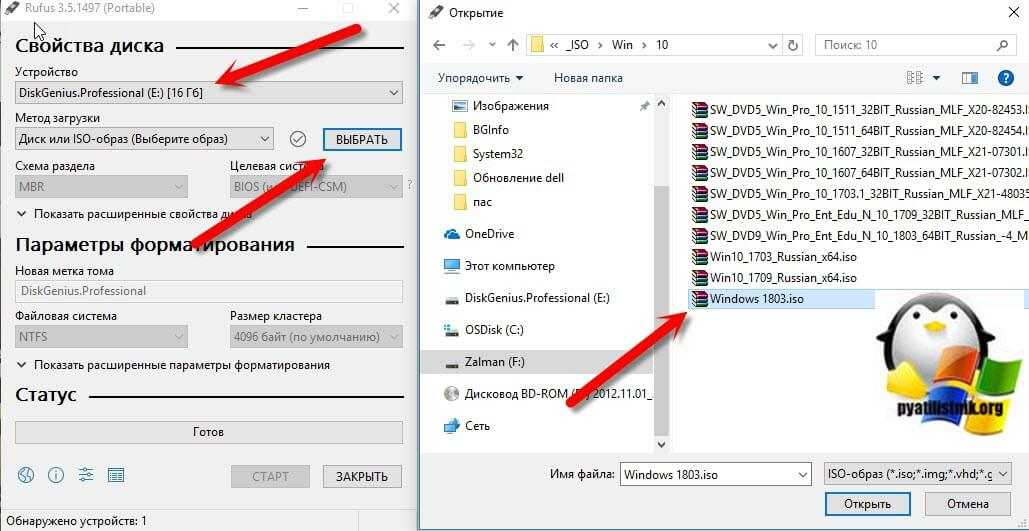Open the view options dropdown arrow

point(936,78)
